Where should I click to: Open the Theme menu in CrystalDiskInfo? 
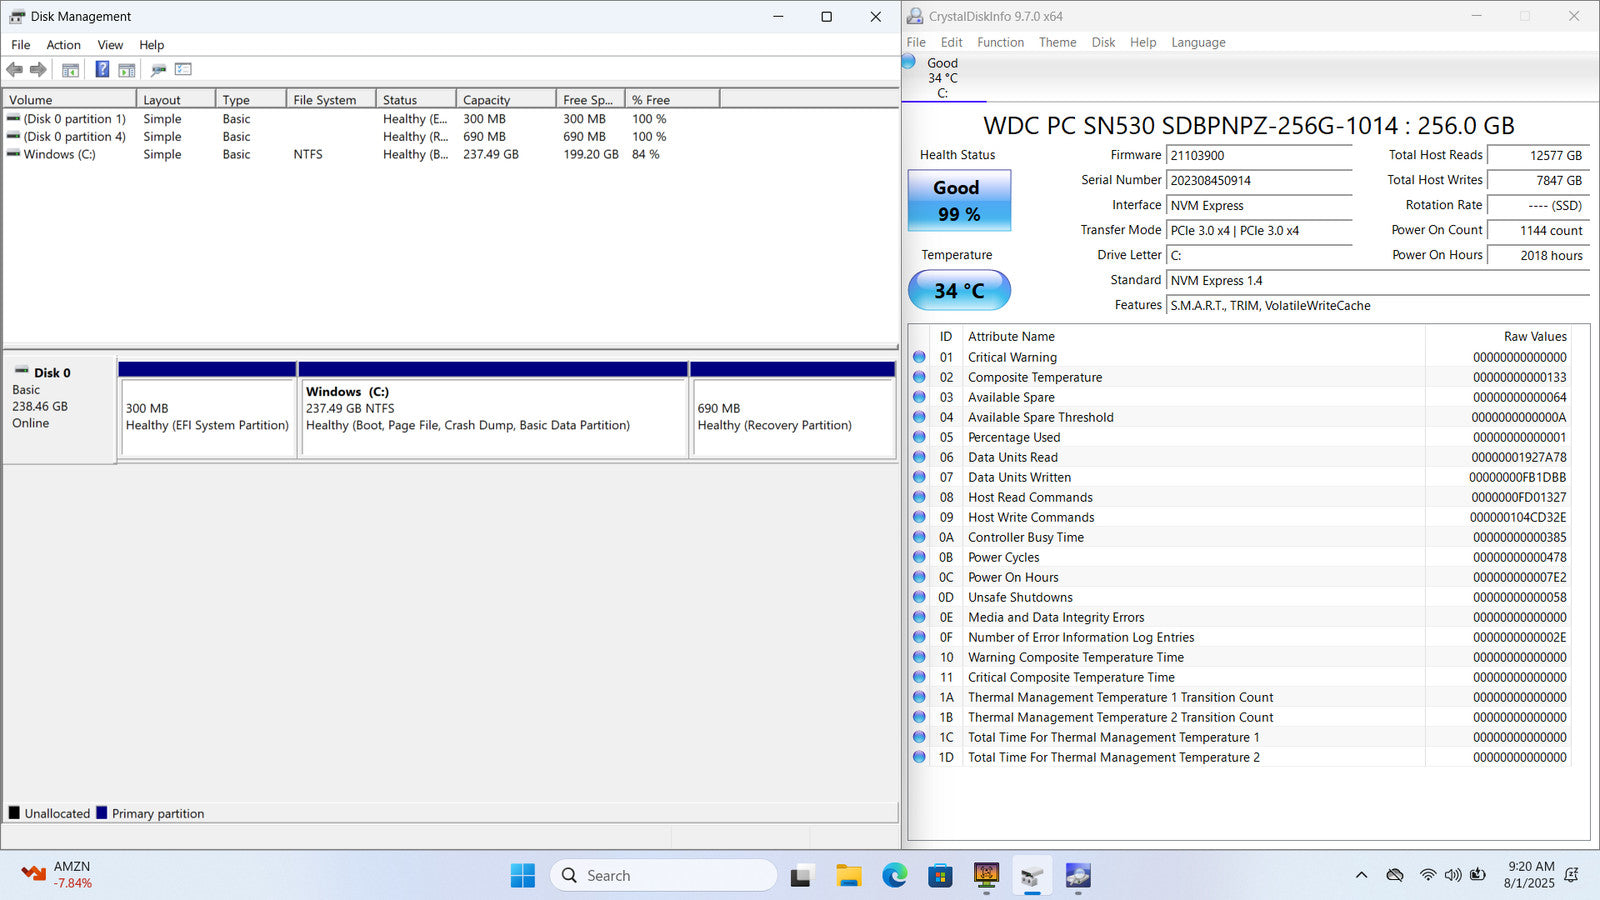1057,43
